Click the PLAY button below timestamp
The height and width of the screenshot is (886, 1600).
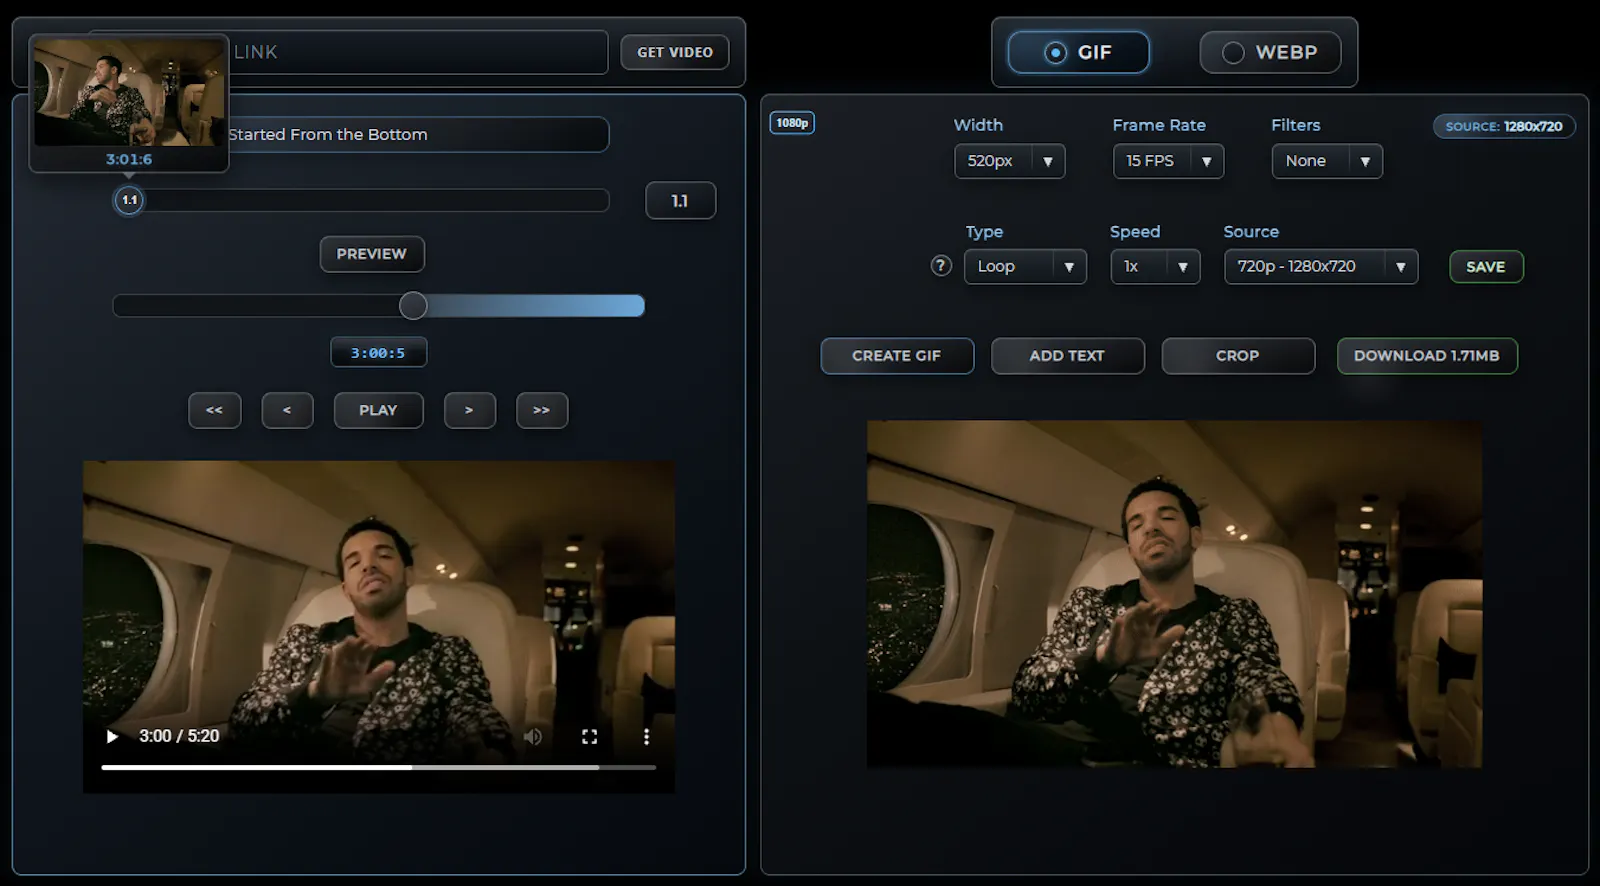point(378,411)
